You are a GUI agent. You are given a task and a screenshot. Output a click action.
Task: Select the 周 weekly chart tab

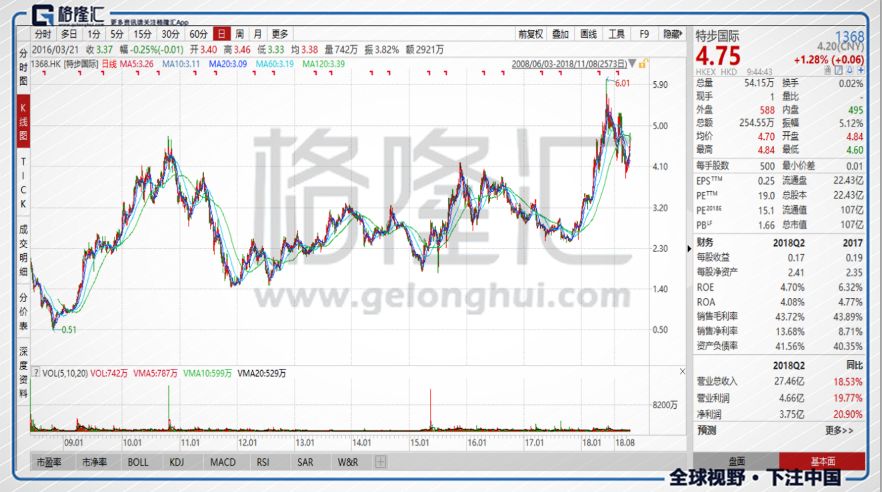(240, 34)
